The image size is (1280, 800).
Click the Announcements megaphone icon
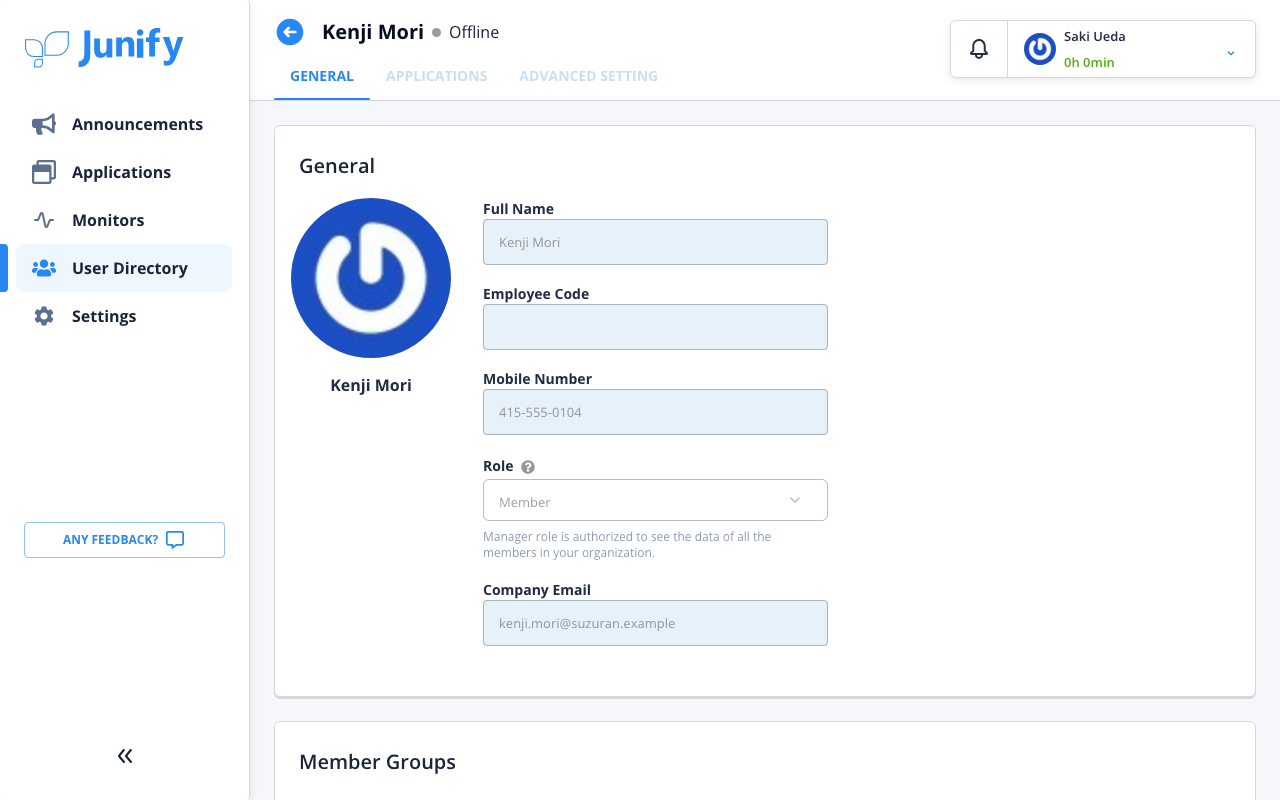click(x=44, y=124)
